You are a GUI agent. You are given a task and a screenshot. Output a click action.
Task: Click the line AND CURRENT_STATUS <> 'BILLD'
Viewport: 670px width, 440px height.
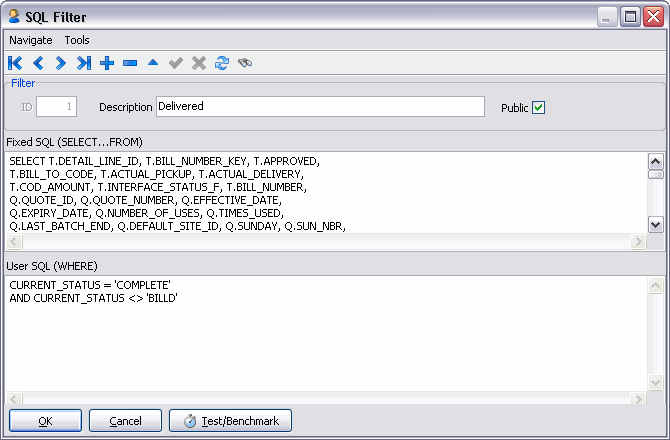[93, 298]
